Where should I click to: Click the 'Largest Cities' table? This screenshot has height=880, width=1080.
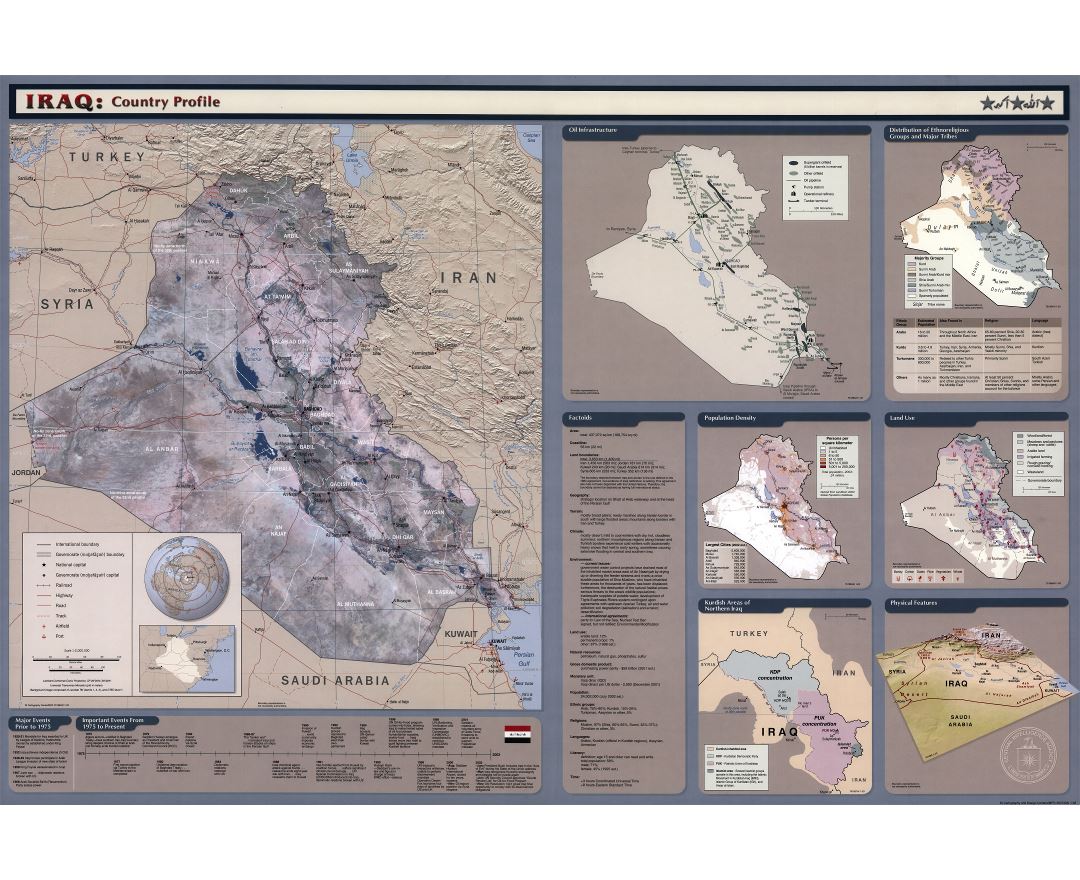pyautogui.click(x=725, y=562)
